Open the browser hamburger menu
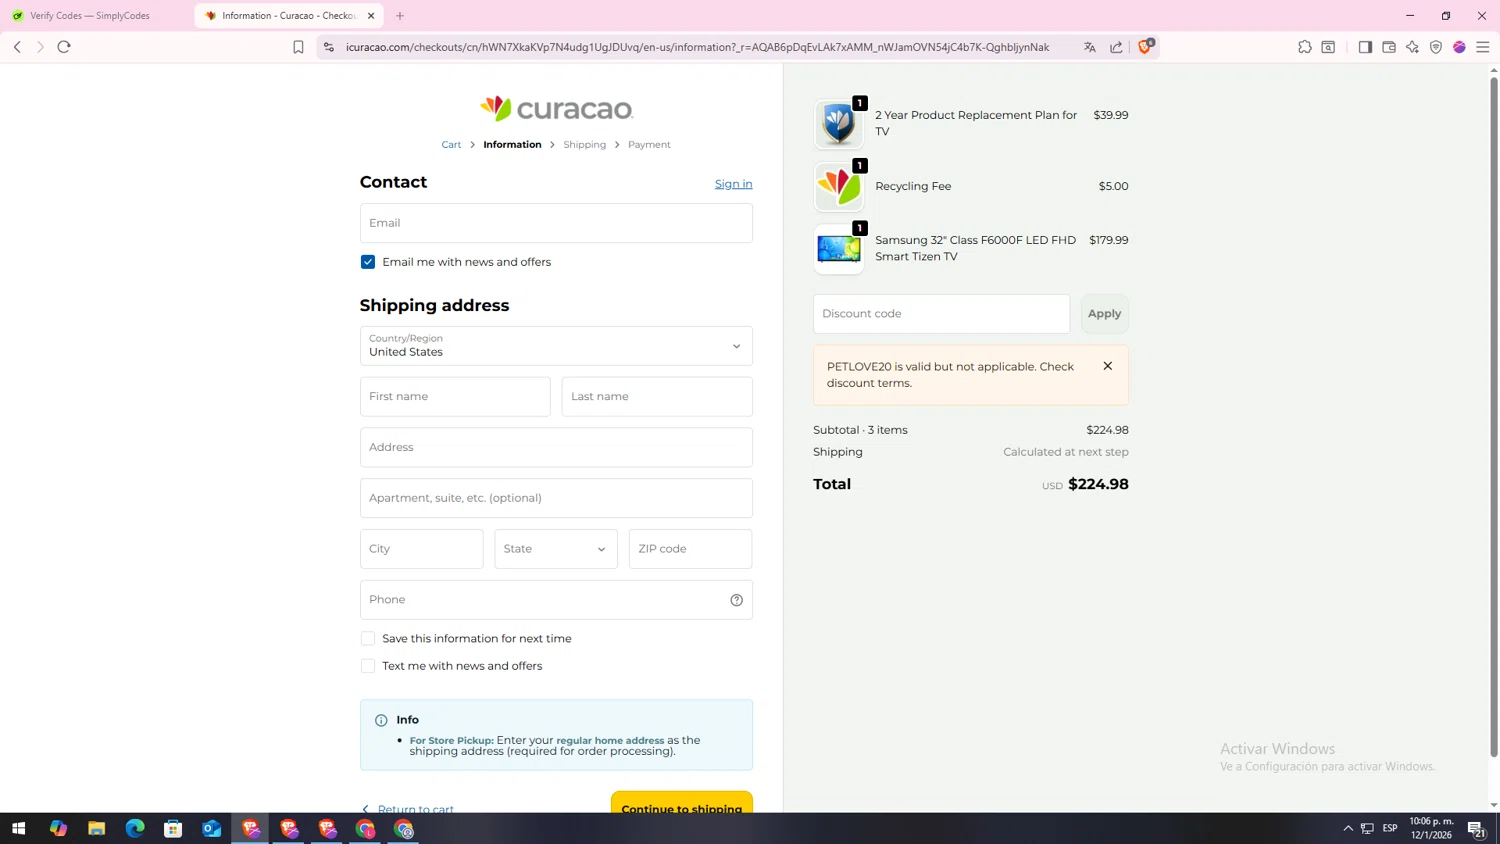 click(1483, 47)
